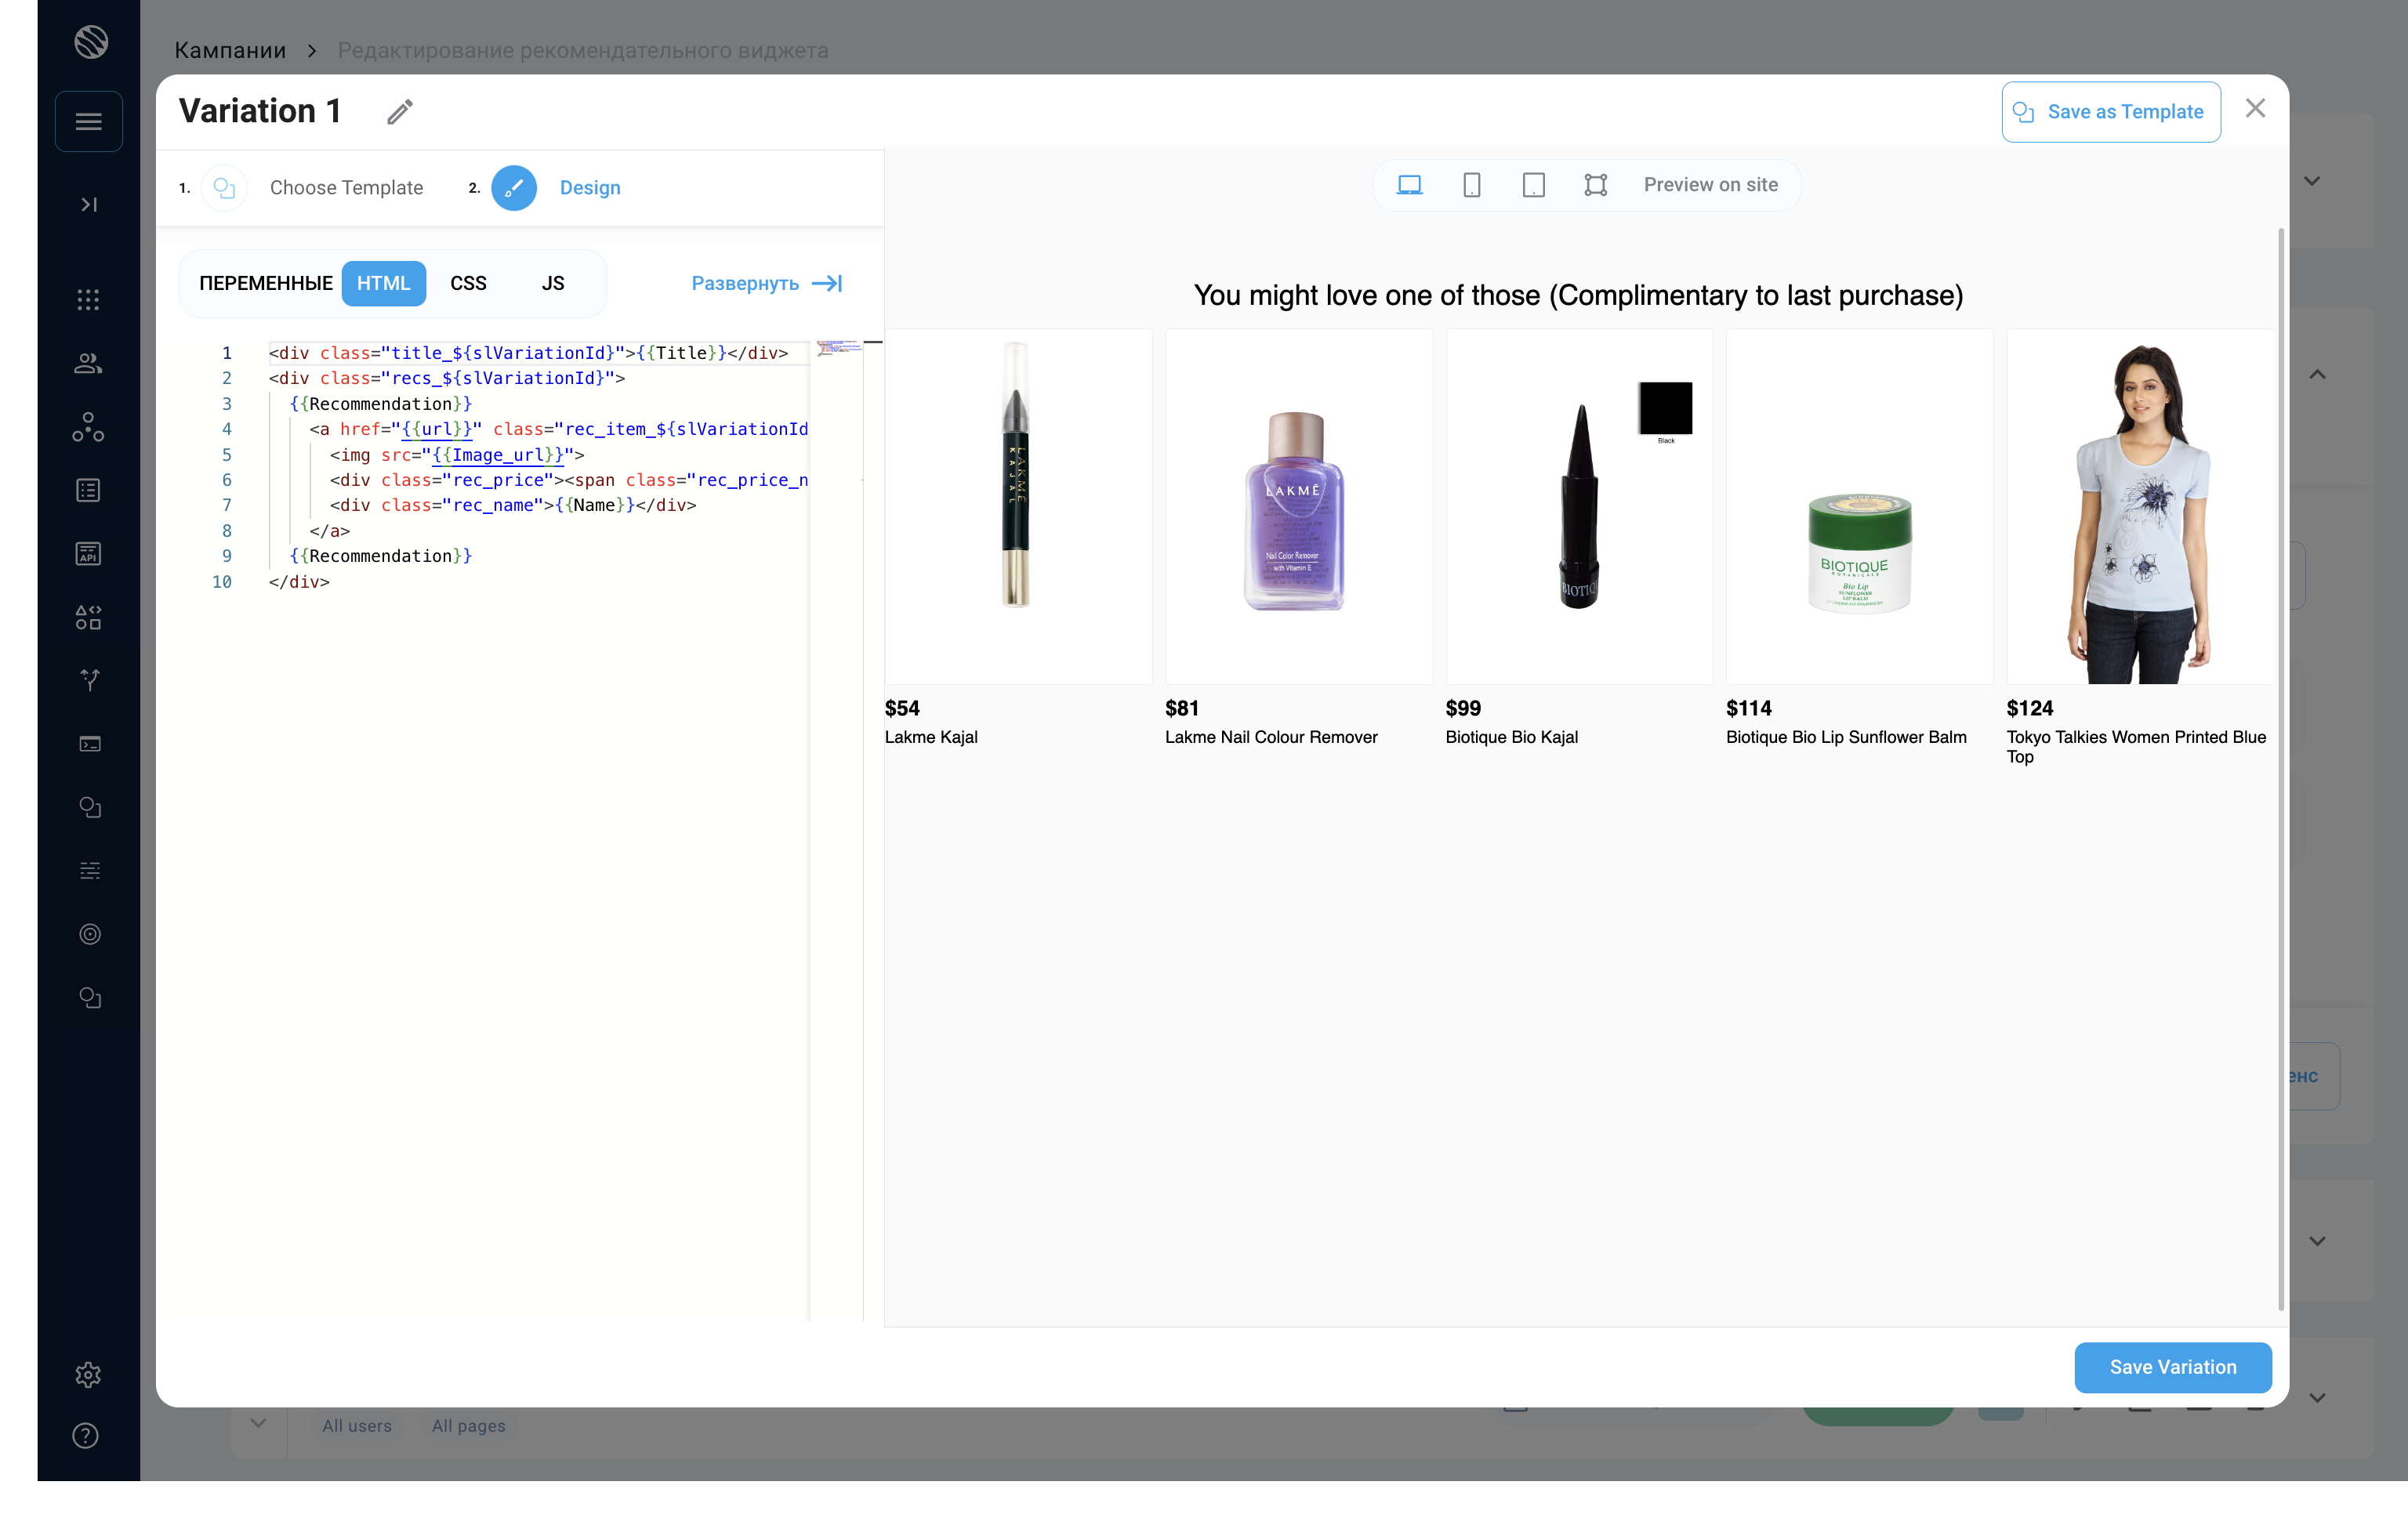Click the fullscreen frame preview icon

coord(1595,185)
